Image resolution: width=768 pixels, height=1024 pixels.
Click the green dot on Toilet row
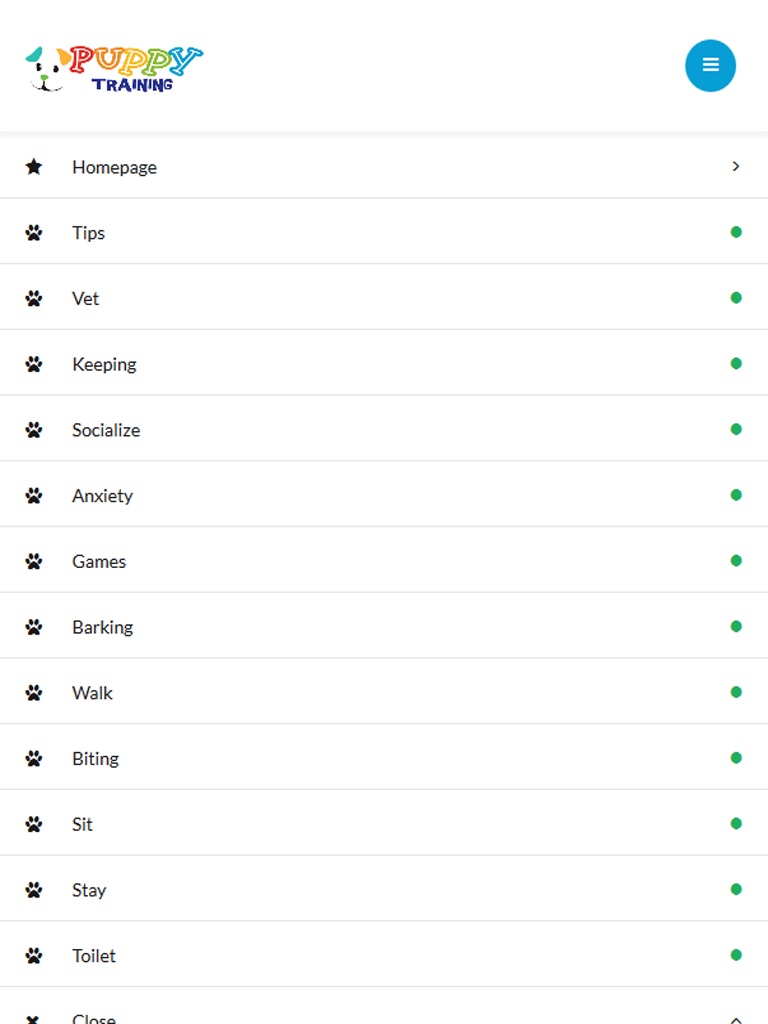click(x=736, y=955)
